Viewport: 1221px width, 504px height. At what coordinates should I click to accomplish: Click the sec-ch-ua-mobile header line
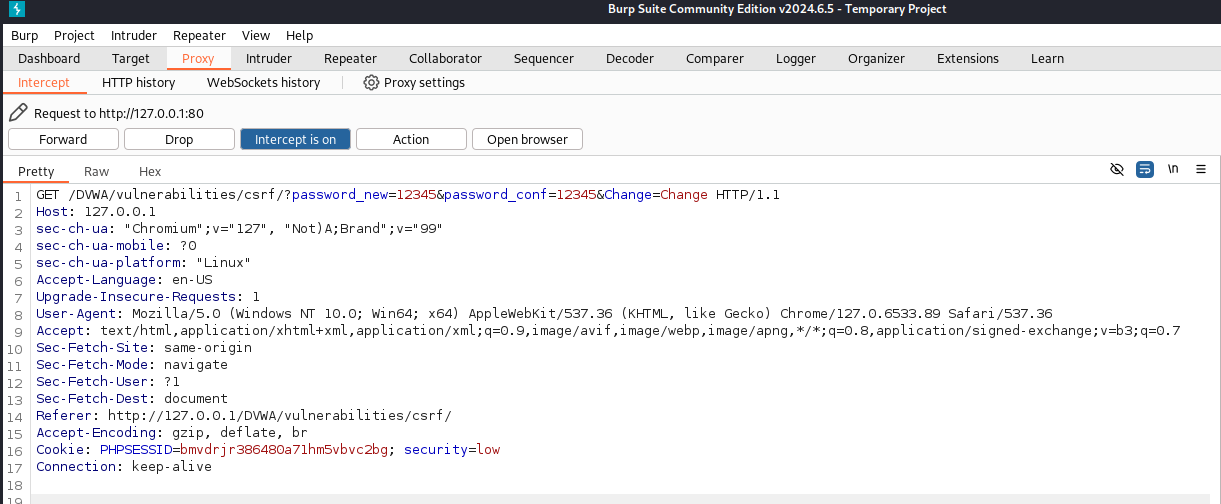pyautogui.click(x=116, y=245)
